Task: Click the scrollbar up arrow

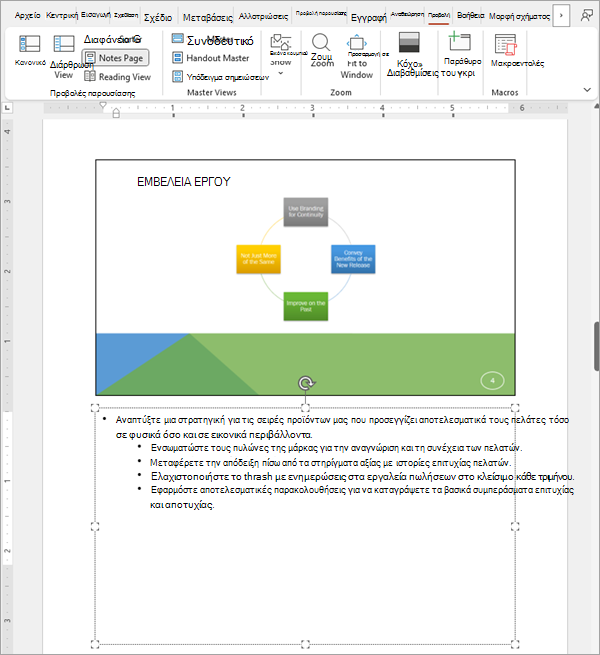Action: coord(597,107)
